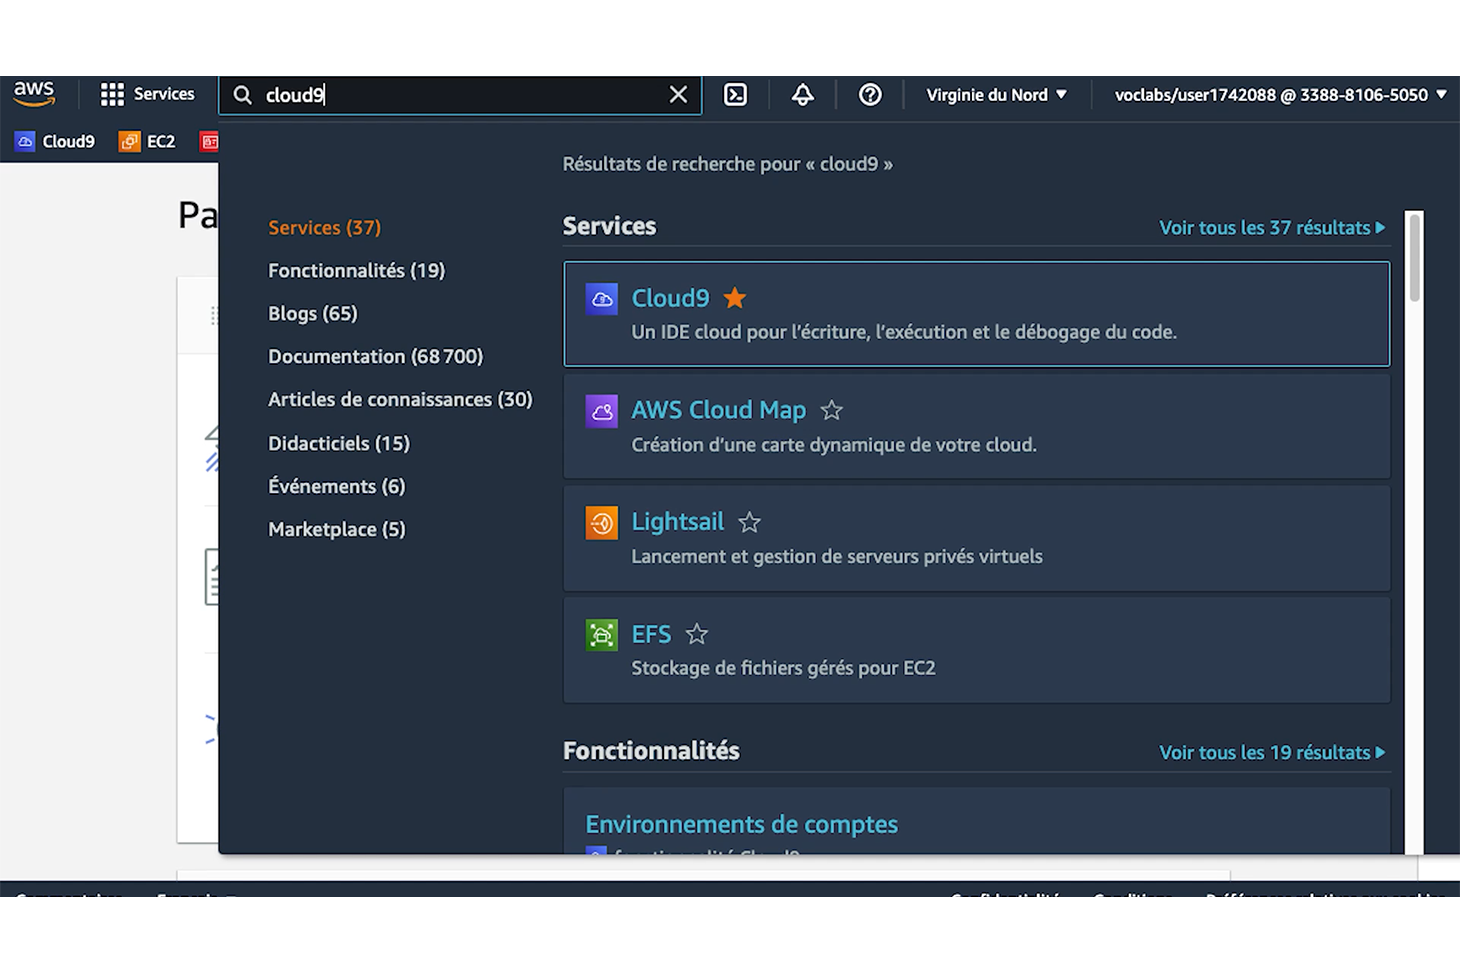Click the Cloud Map description Création d'une carte

834,445
